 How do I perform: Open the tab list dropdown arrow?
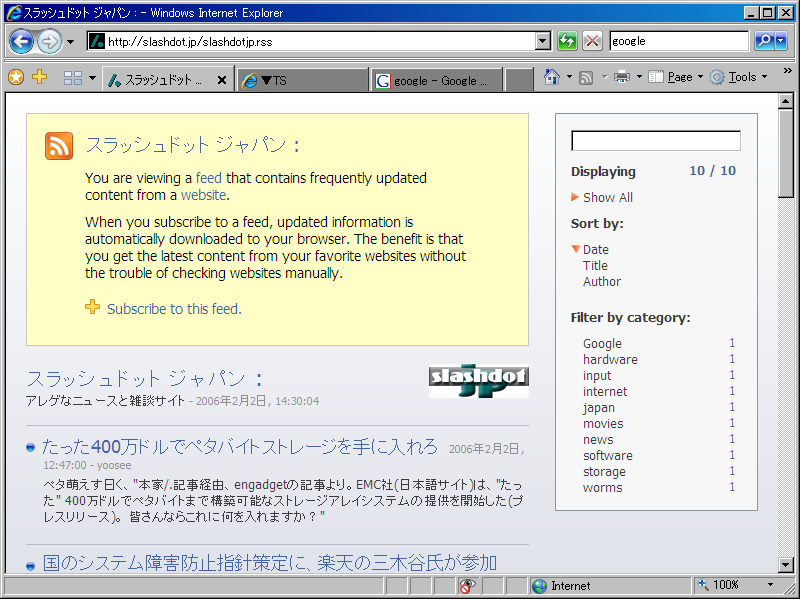click(x=92, y=78)
